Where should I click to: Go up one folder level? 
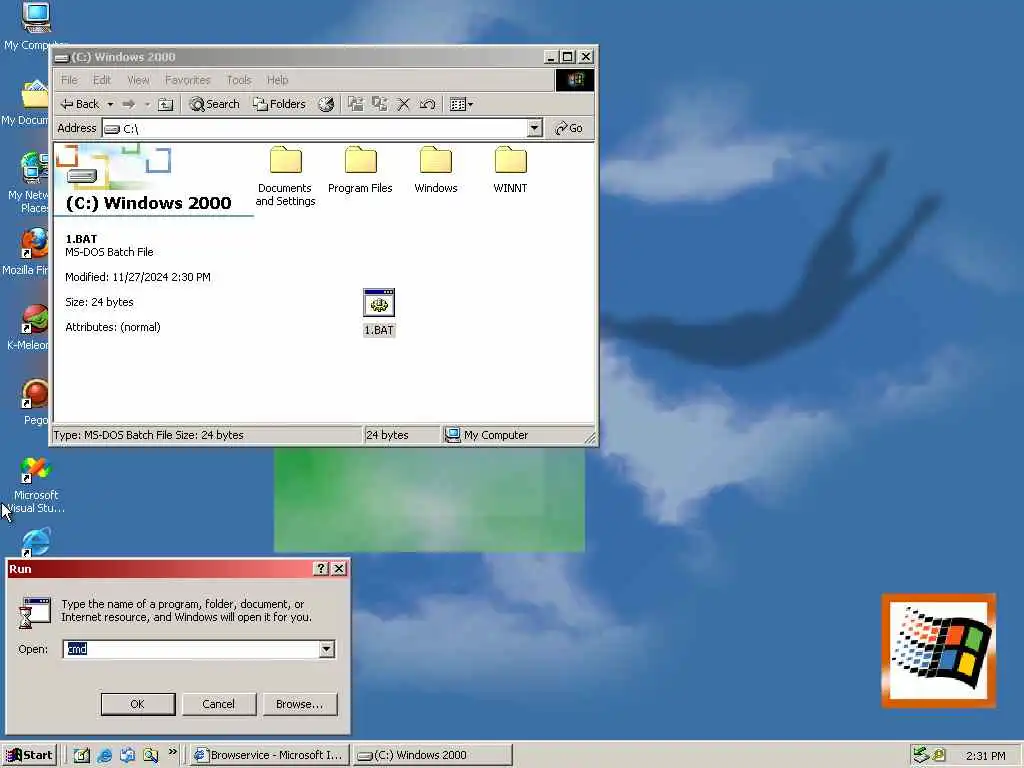click(x=166, y=104)
